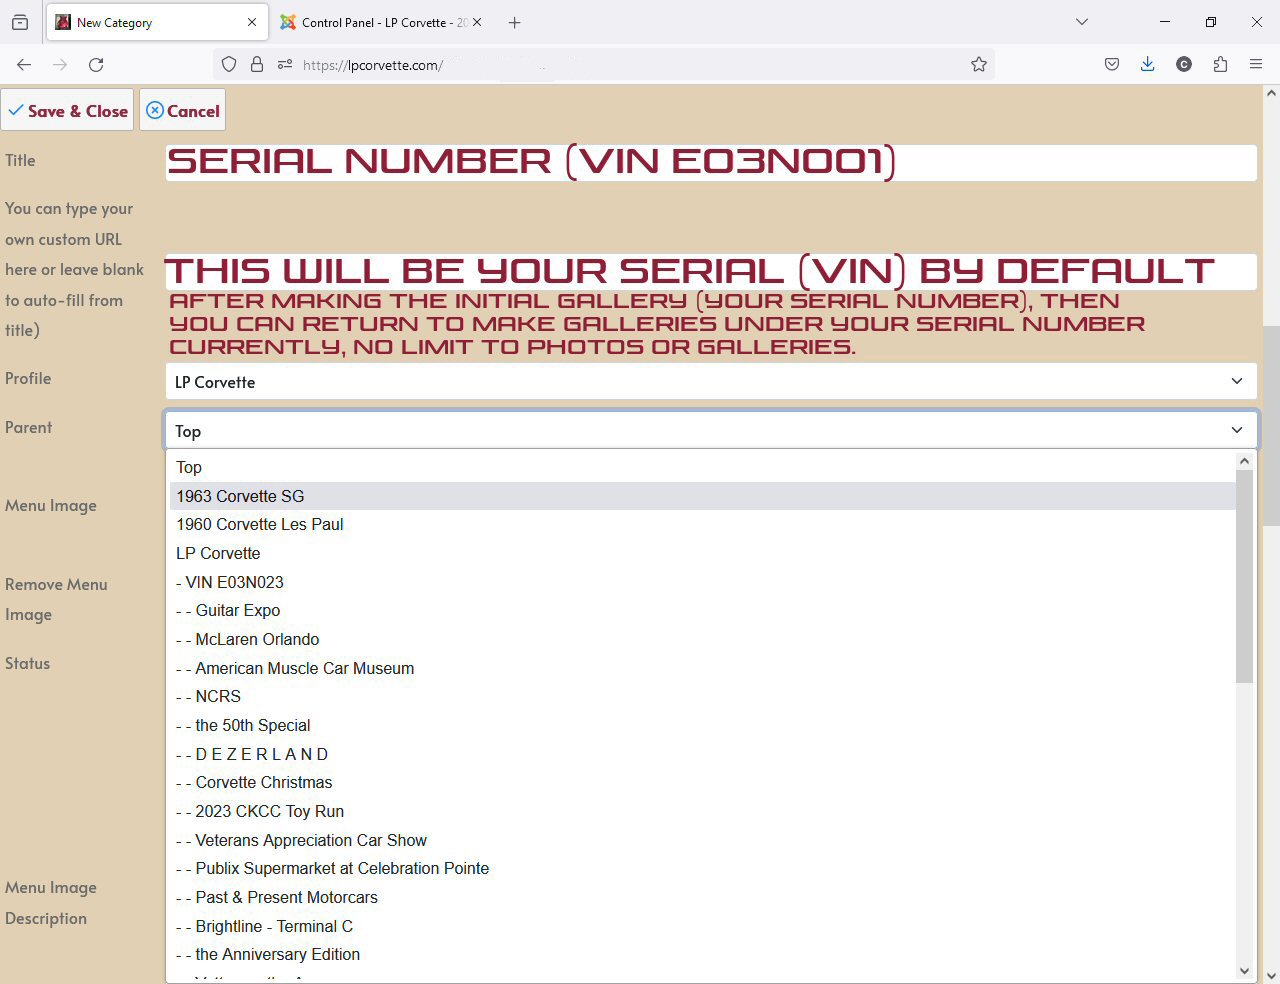Select '- - the Anniversary Edition' option
1280x984 pixels.
(x=703, y=954)
